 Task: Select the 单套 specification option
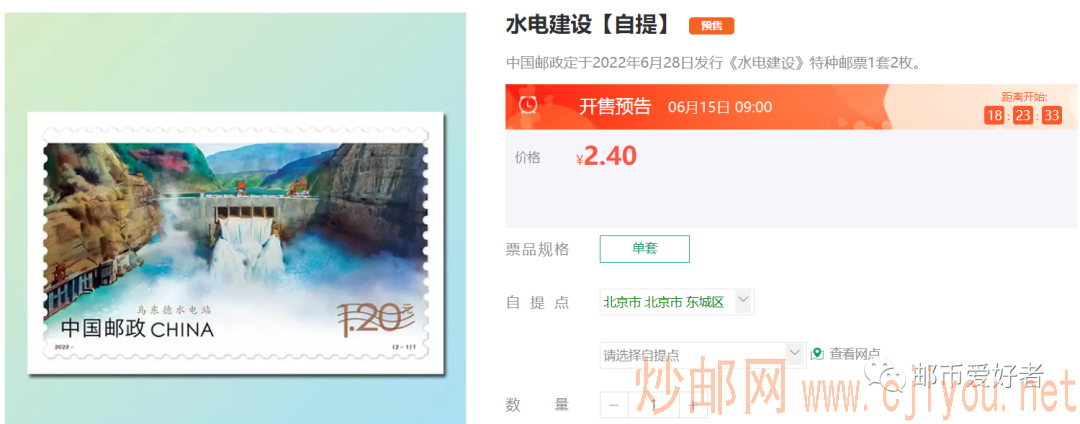[x=645, y=248]
